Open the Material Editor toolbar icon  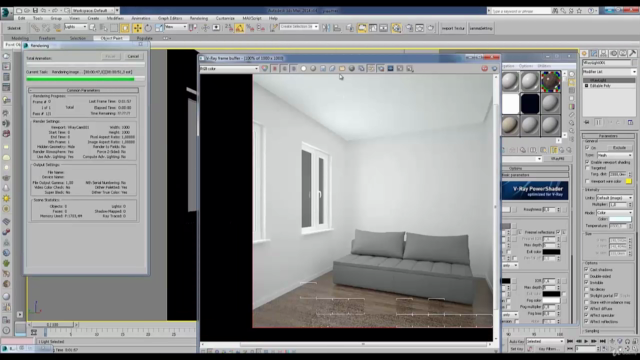pos(396,28)
